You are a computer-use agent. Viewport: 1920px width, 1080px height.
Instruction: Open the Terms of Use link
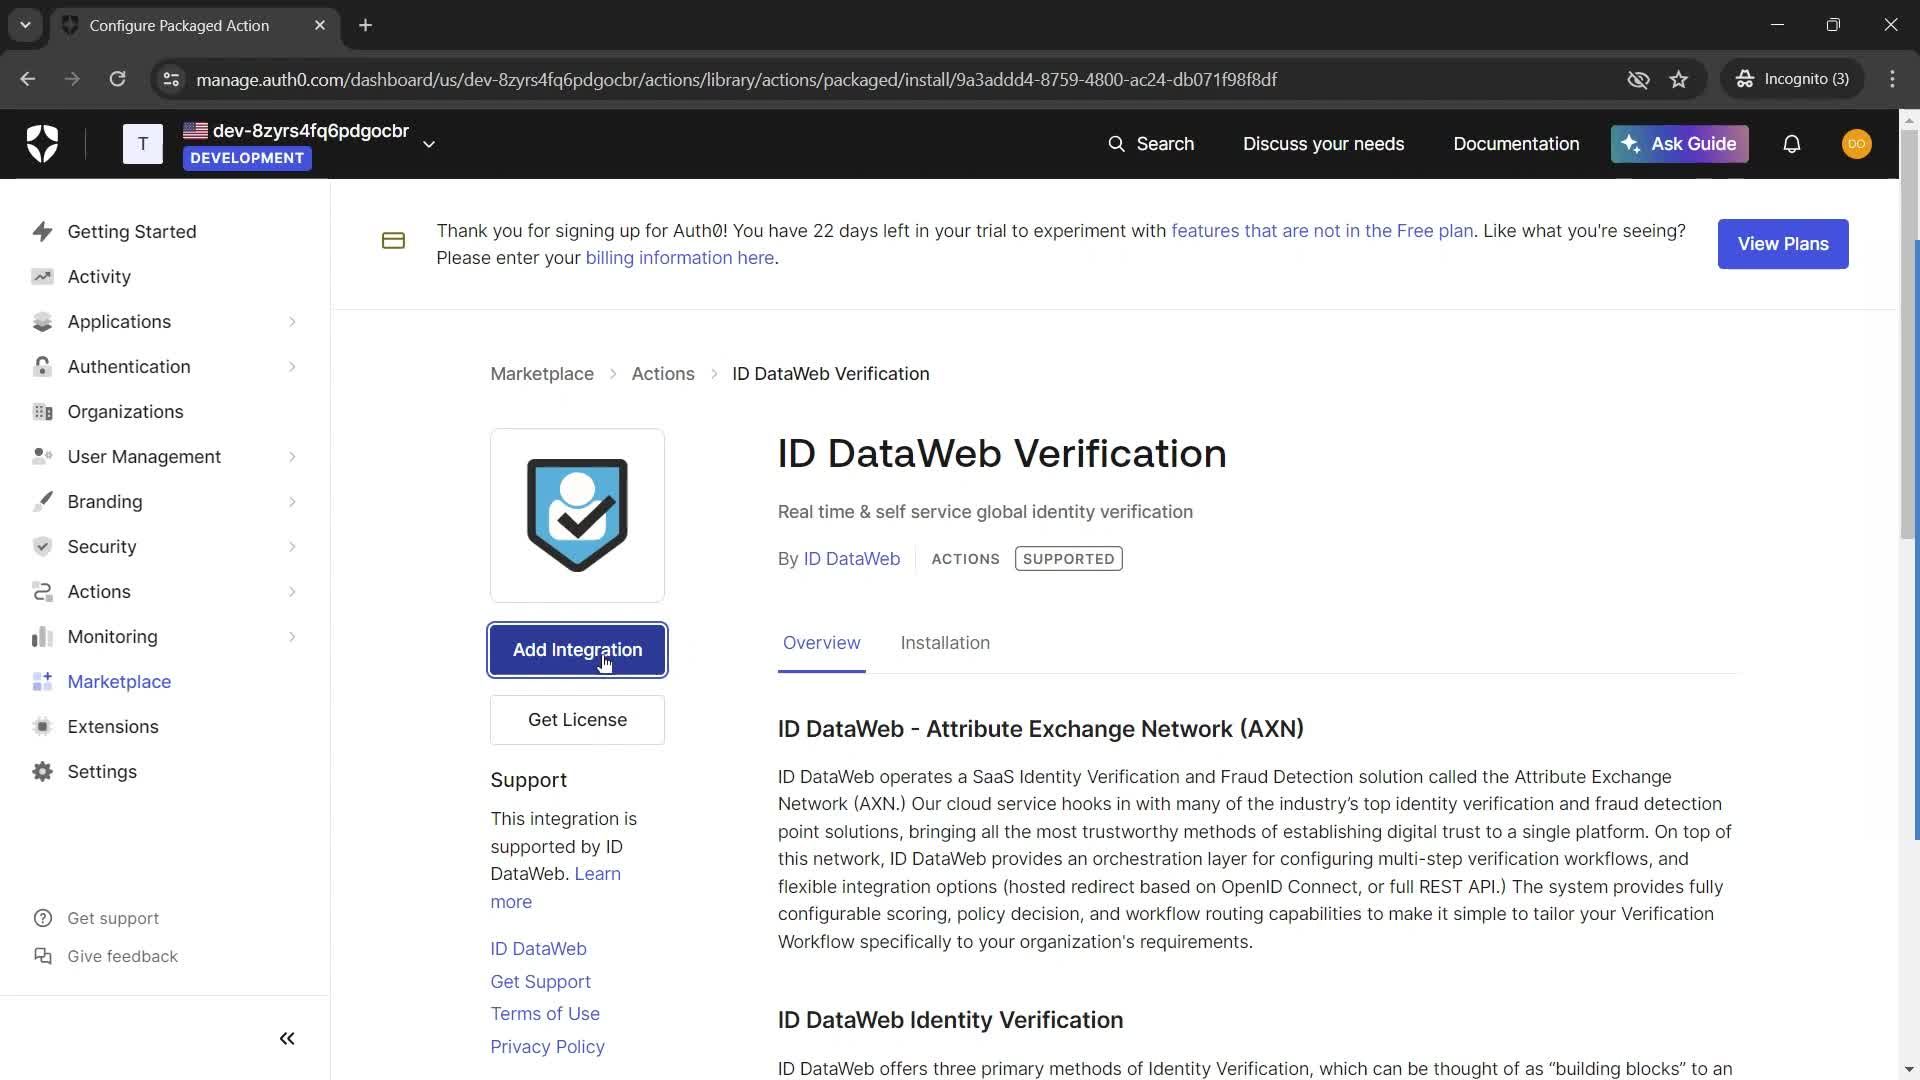[x=545, y=1014]
